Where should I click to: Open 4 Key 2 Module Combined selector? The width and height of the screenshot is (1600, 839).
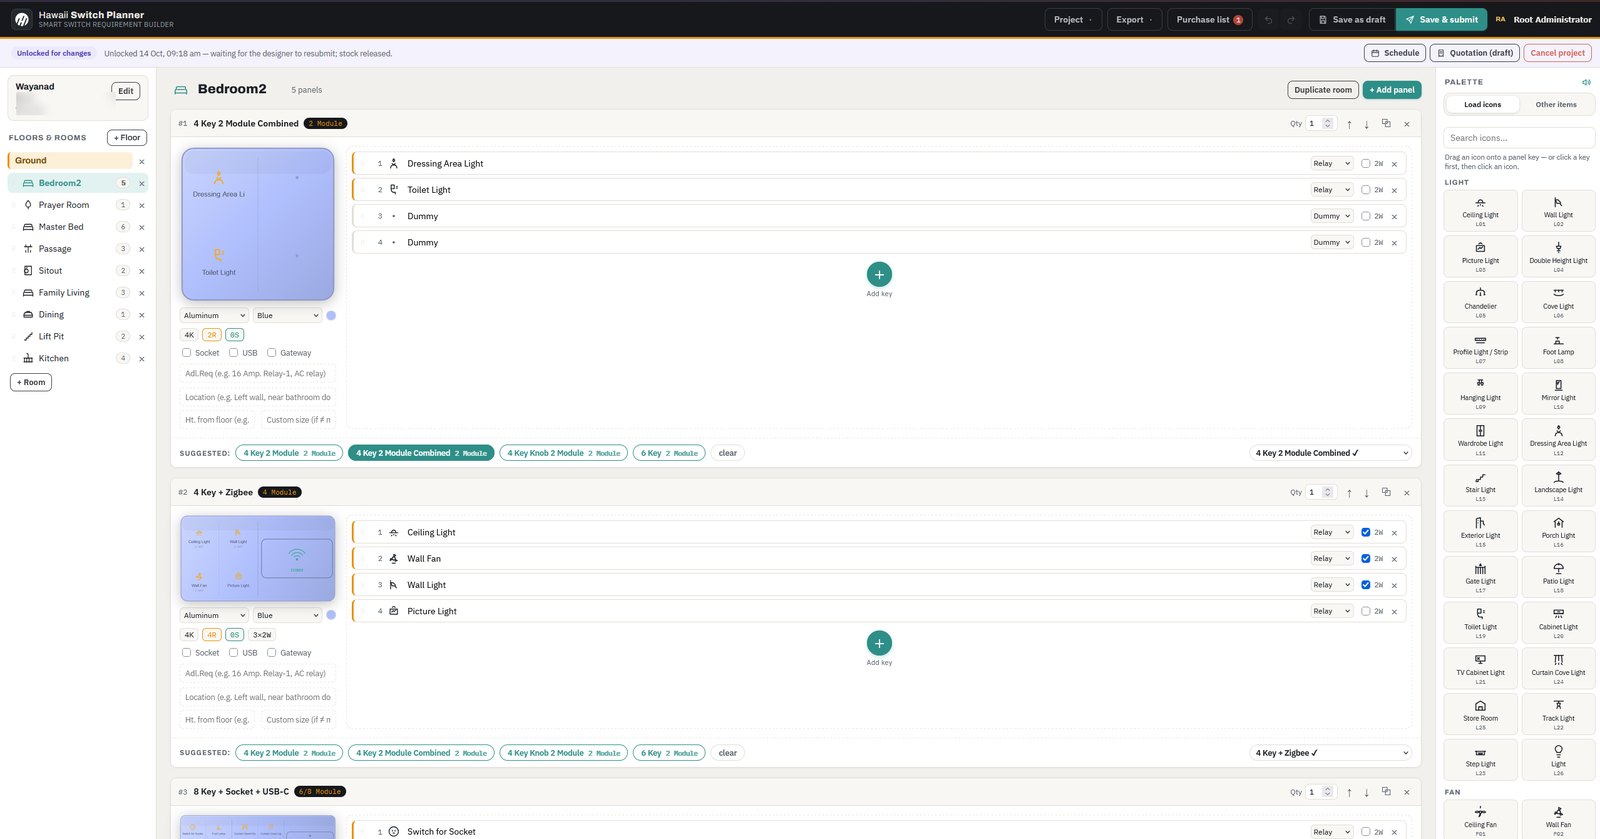pyautogui.click(x=1330, y=453)
